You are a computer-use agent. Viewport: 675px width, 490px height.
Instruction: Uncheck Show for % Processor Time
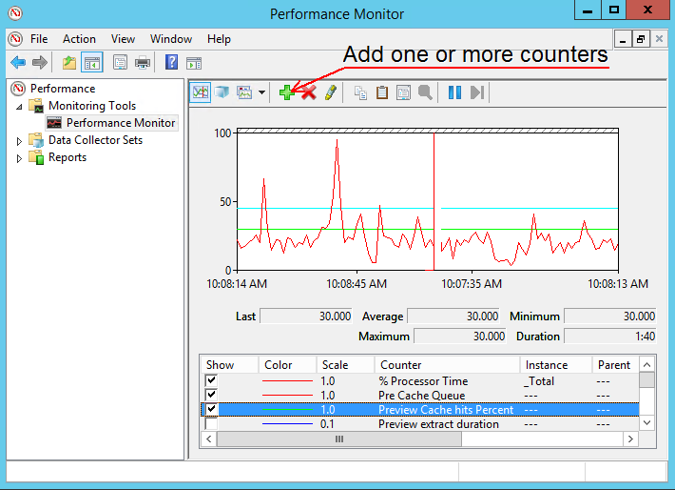[x=211, y=381]
